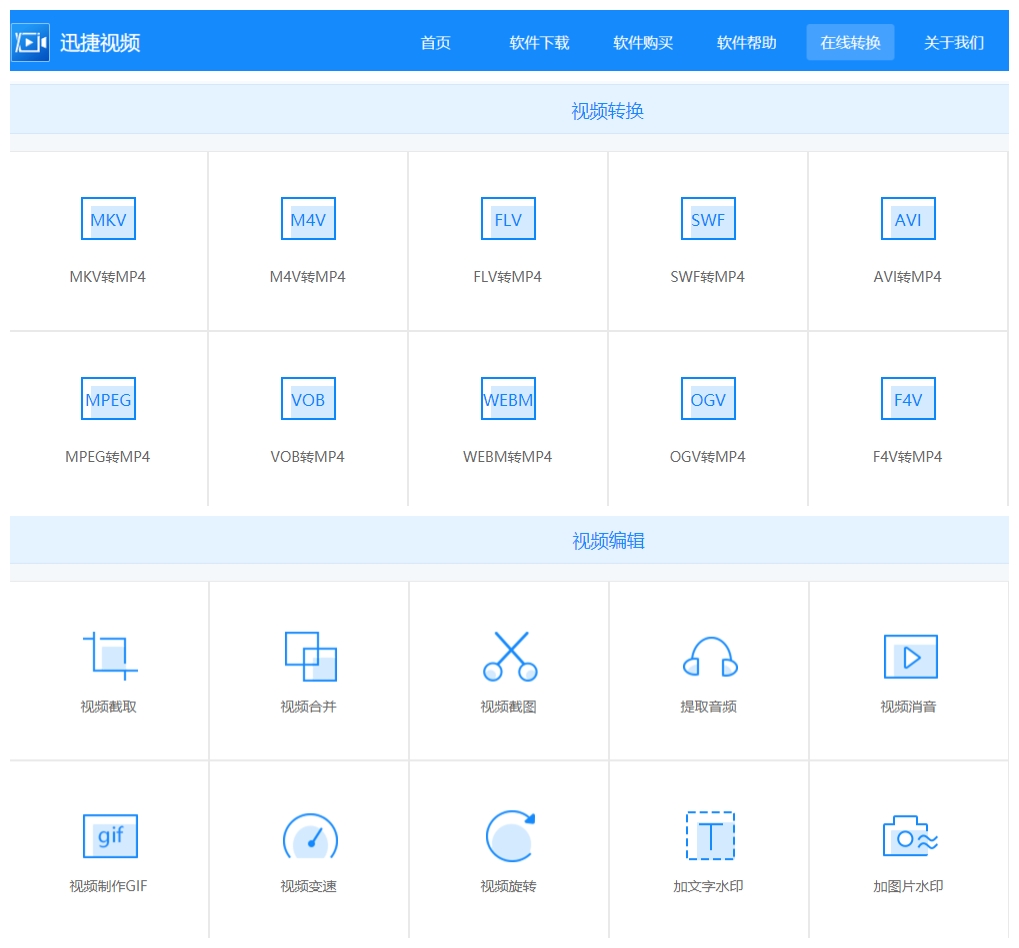Open the 视频制作GIF label

click(109, 886)
